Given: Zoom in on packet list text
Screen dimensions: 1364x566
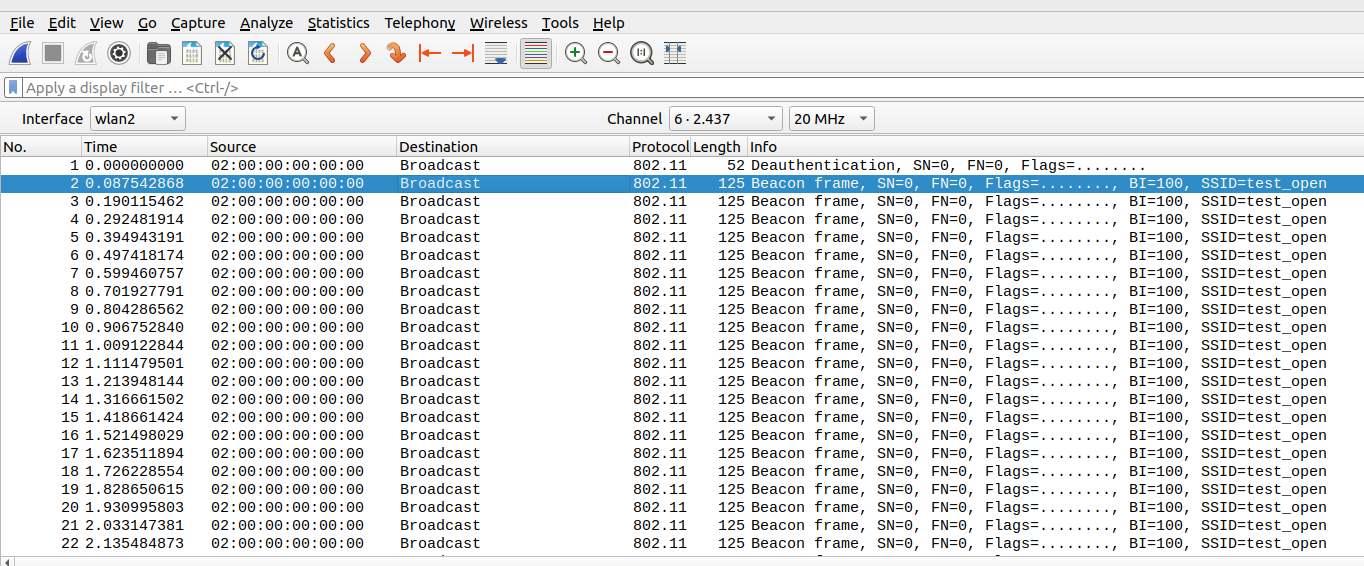Looking at the screenshot, I should (x=576, y=54).
